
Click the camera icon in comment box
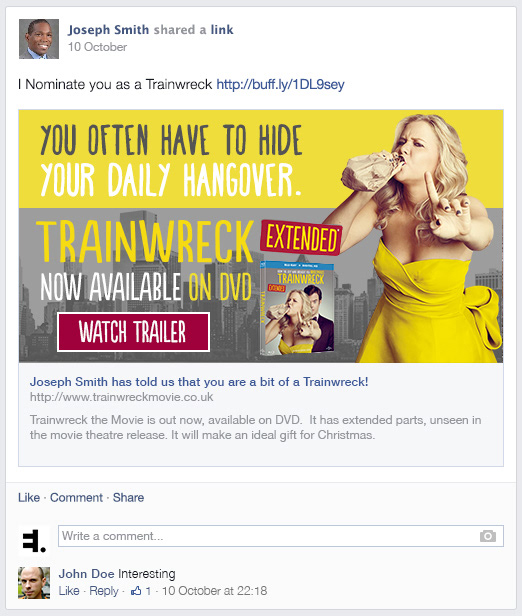pos(487,536)
